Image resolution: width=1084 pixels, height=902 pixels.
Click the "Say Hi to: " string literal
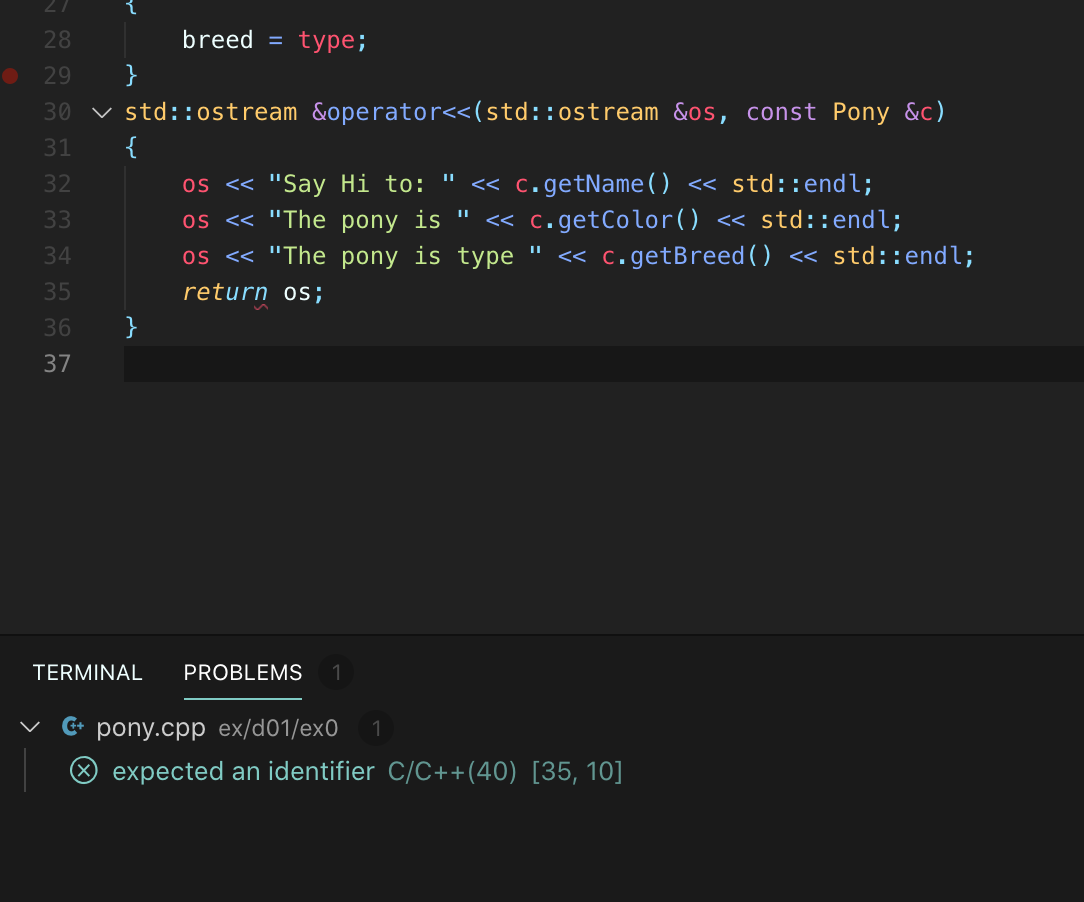[362, 184]
